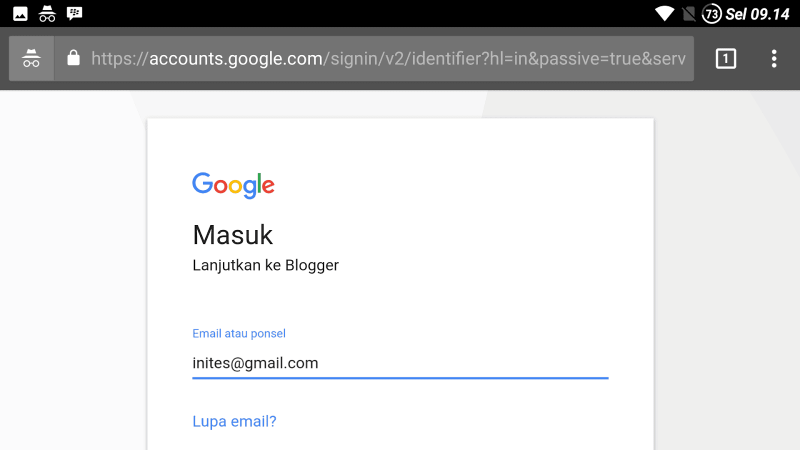Open the tab switcher showing 1 tab
This screenshot has height=450, width=800.
(726, 59)
